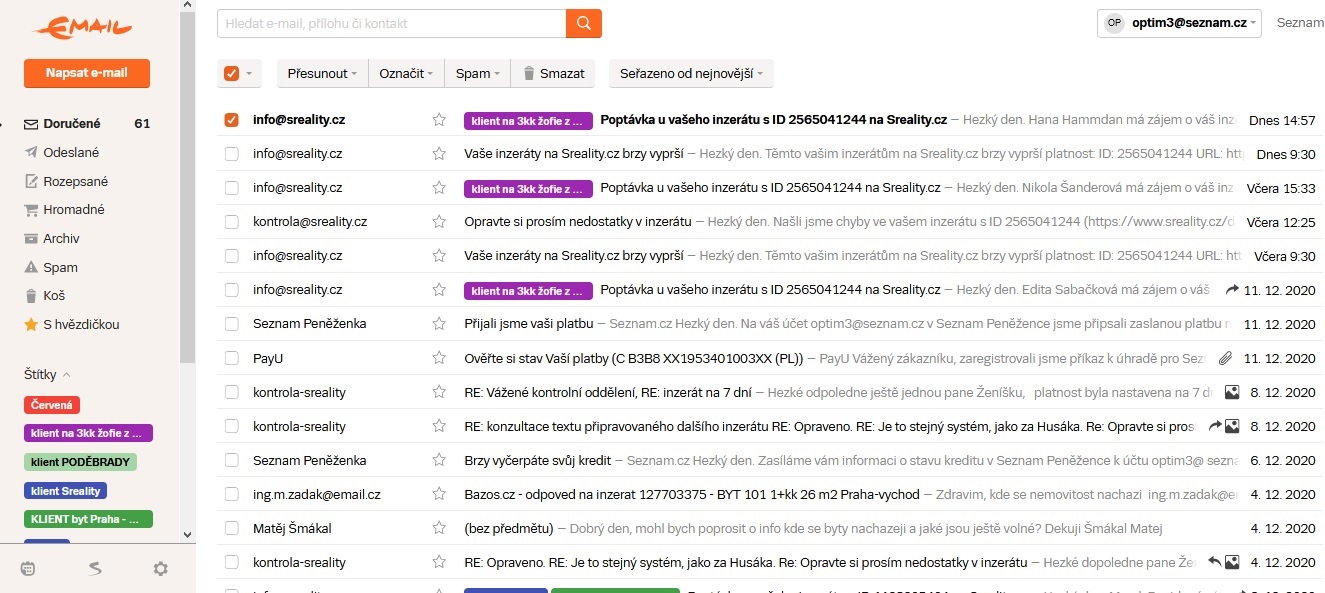Open the Seznam link at top right
The width and height of the screenshot is (1325, 593).
[1300, 23]
